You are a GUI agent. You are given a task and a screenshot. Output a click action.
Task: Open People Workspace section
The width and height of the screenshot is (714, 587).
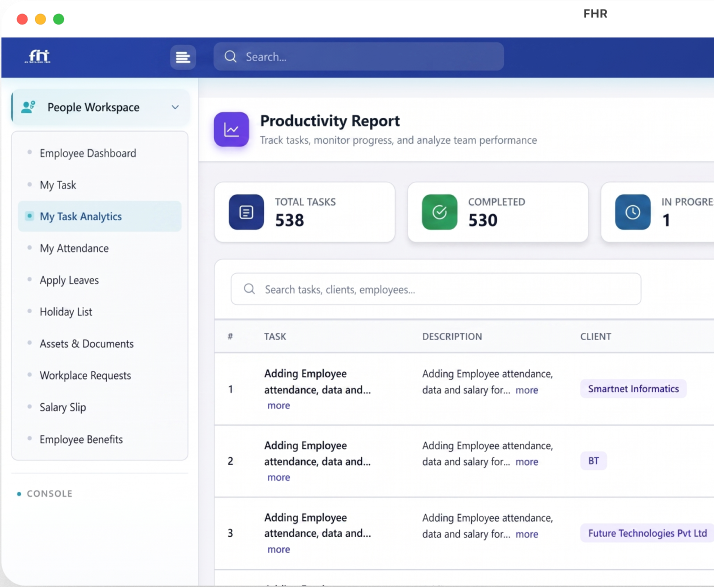point(100,107)
